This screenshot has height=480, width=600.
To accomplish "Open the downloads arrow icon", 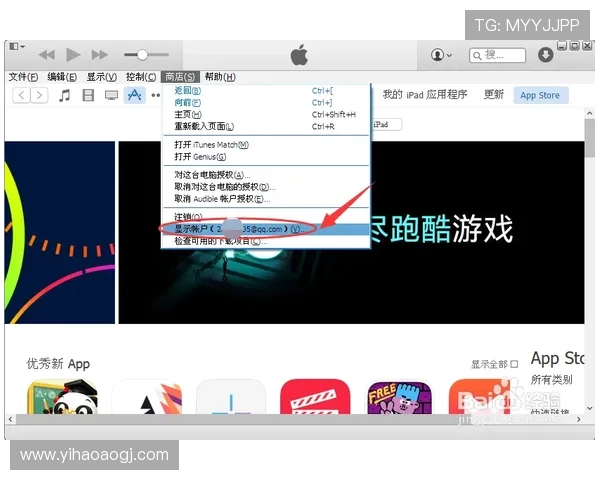I will coord(545,55).
